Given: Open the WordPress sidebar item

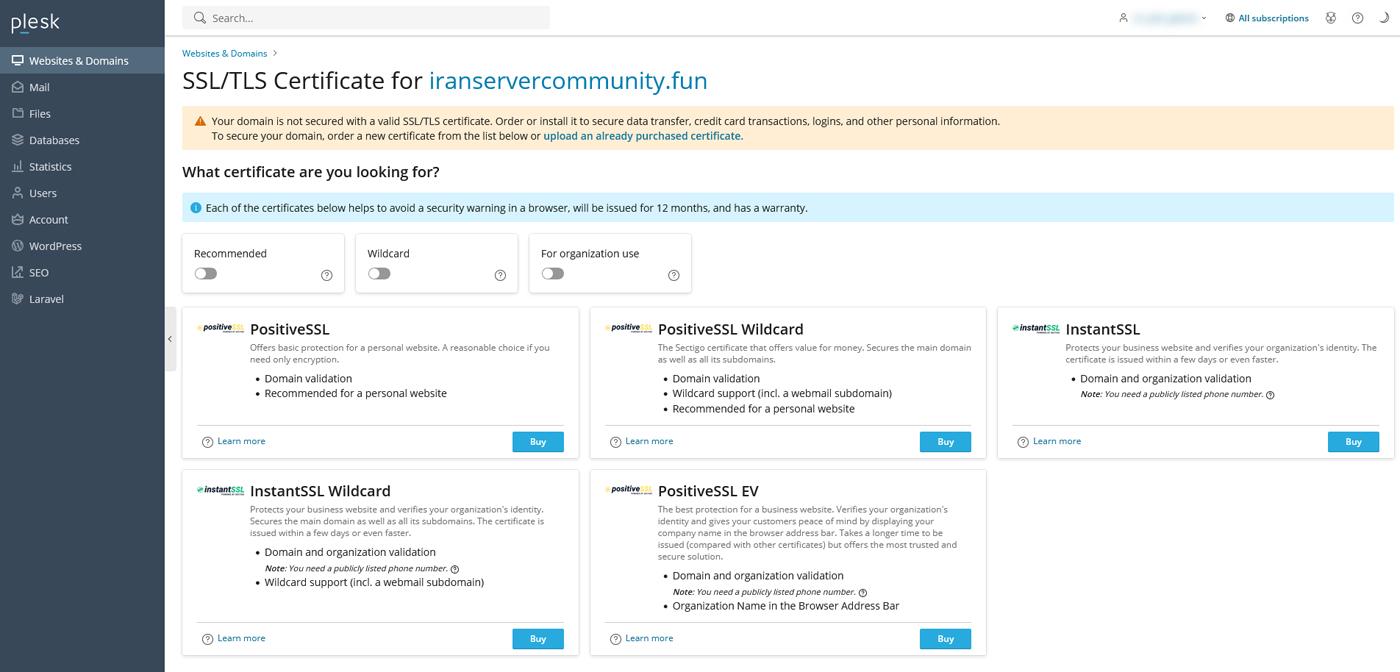Looking at the screenshot, I should (55, 246).
